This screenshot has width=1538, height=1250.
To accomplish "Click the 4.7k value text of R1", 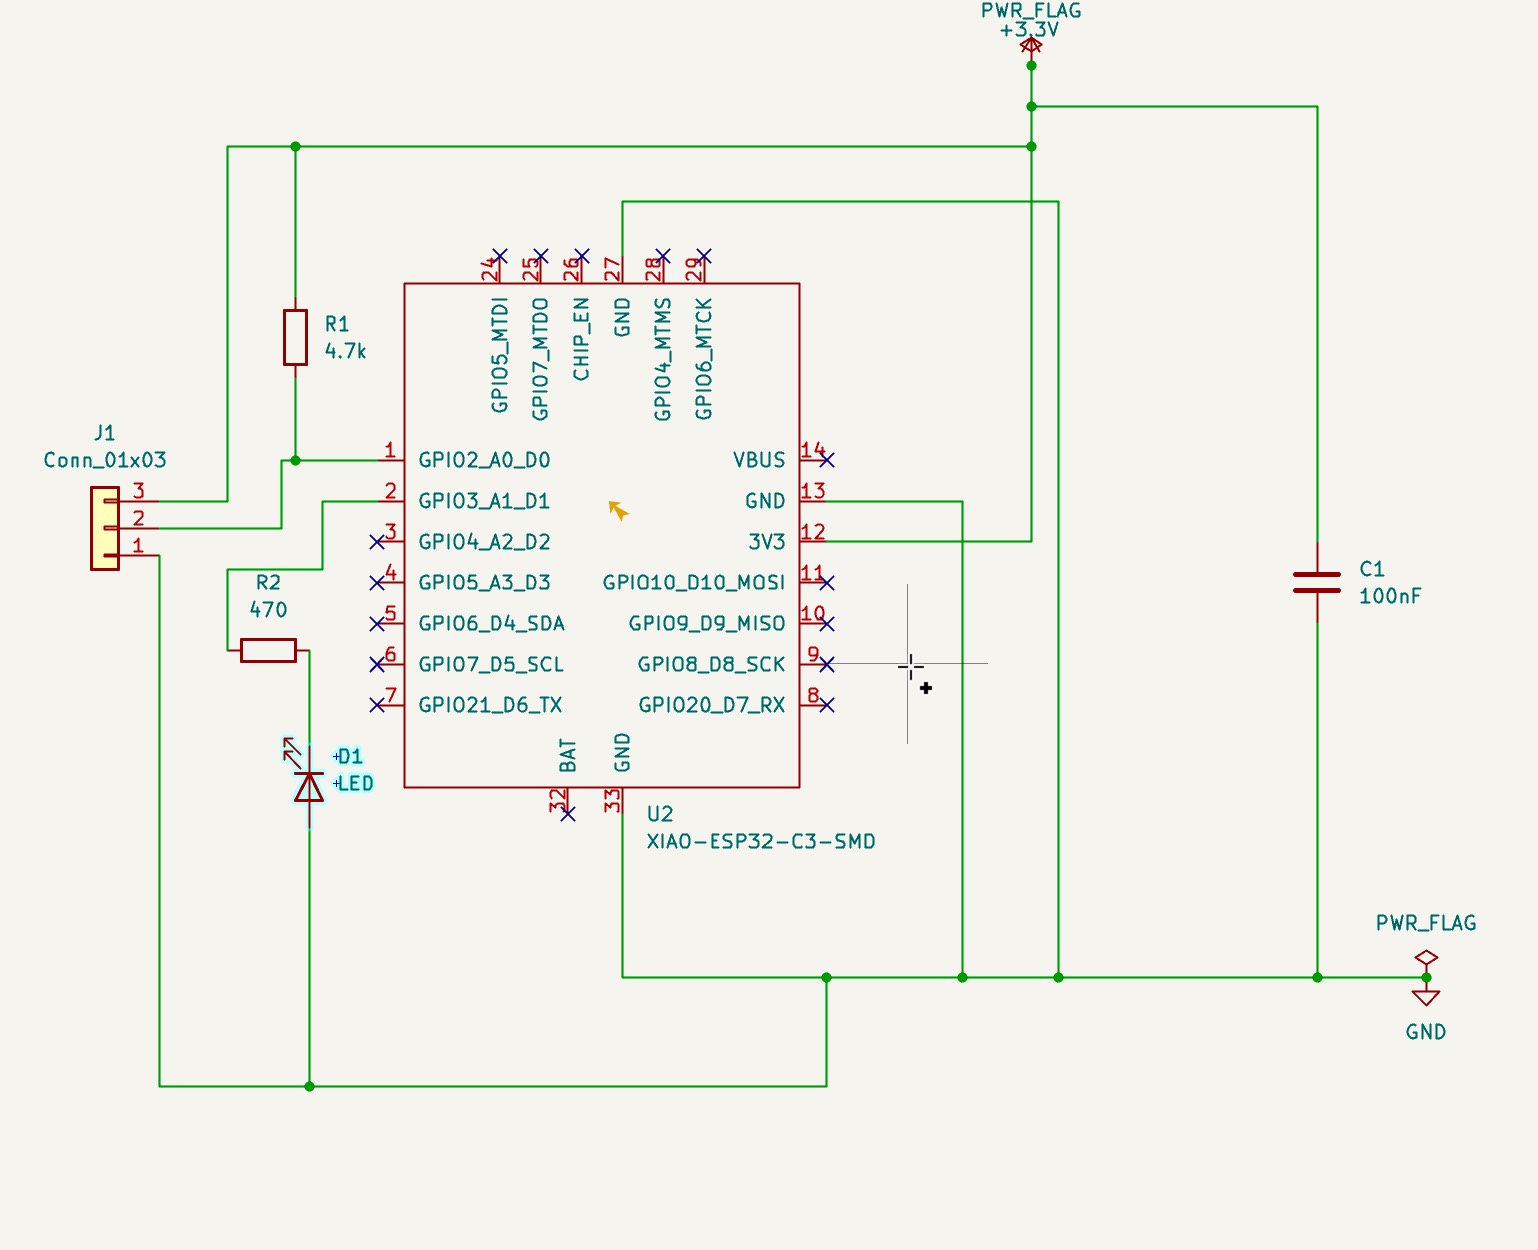I will [x=345, y=350].
